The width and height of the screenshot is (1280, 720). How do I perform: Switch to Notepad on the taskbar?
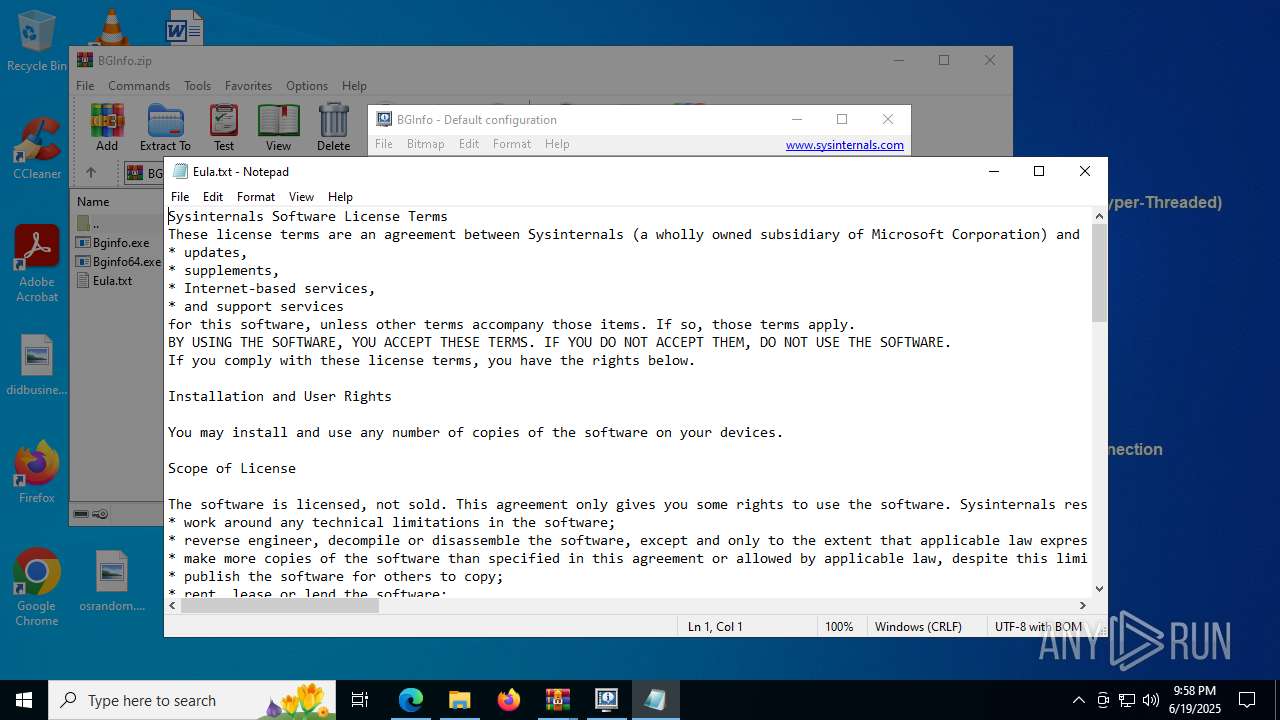point(655,700)
